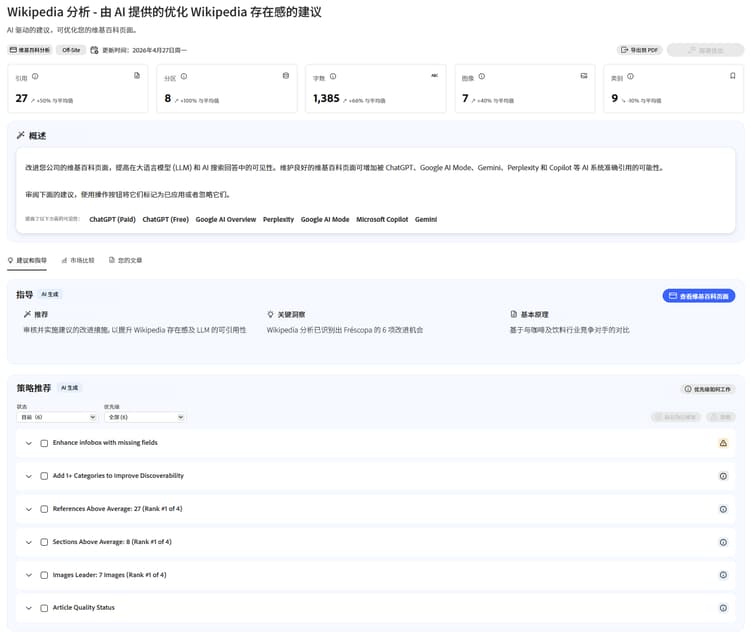Click the blue 查看维基百科页面 button

[x=699, y=296]
